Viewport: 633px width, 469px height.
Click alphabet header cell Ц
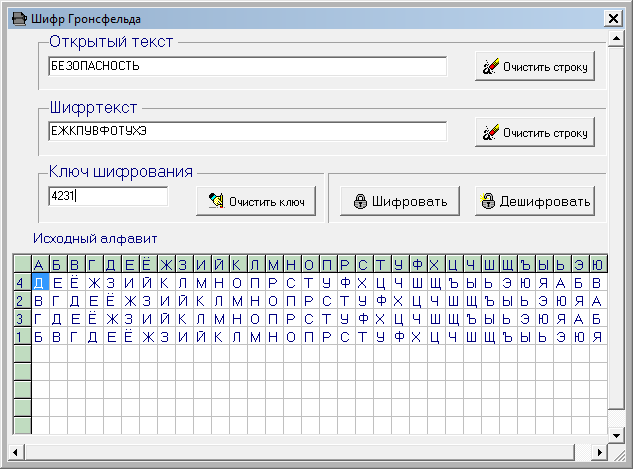(454, 264)
